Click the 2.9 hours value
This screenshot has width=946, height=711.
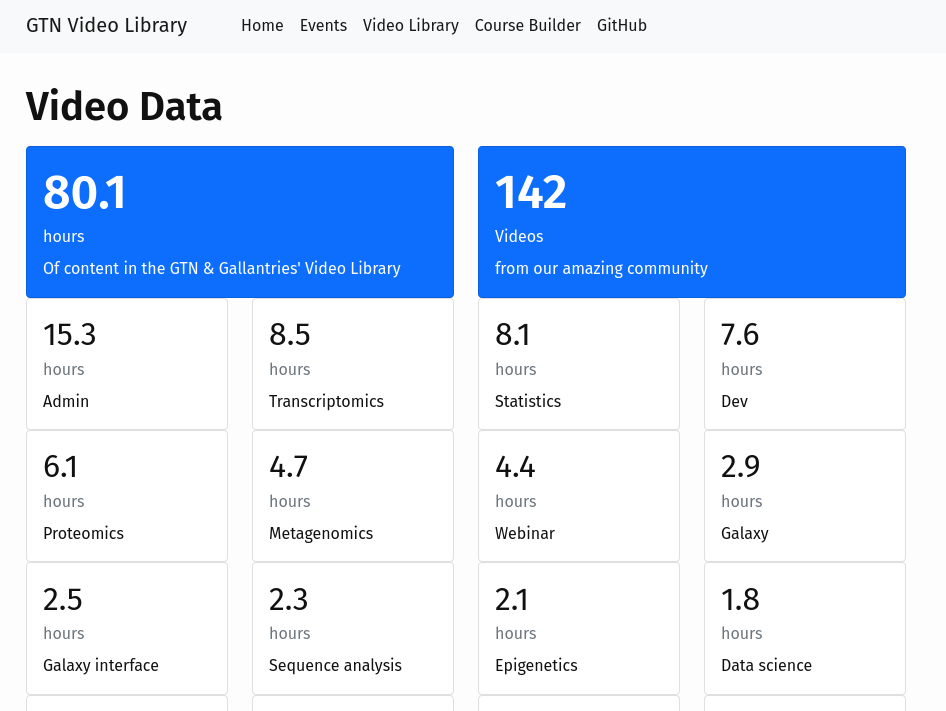[x=740, y=467]
